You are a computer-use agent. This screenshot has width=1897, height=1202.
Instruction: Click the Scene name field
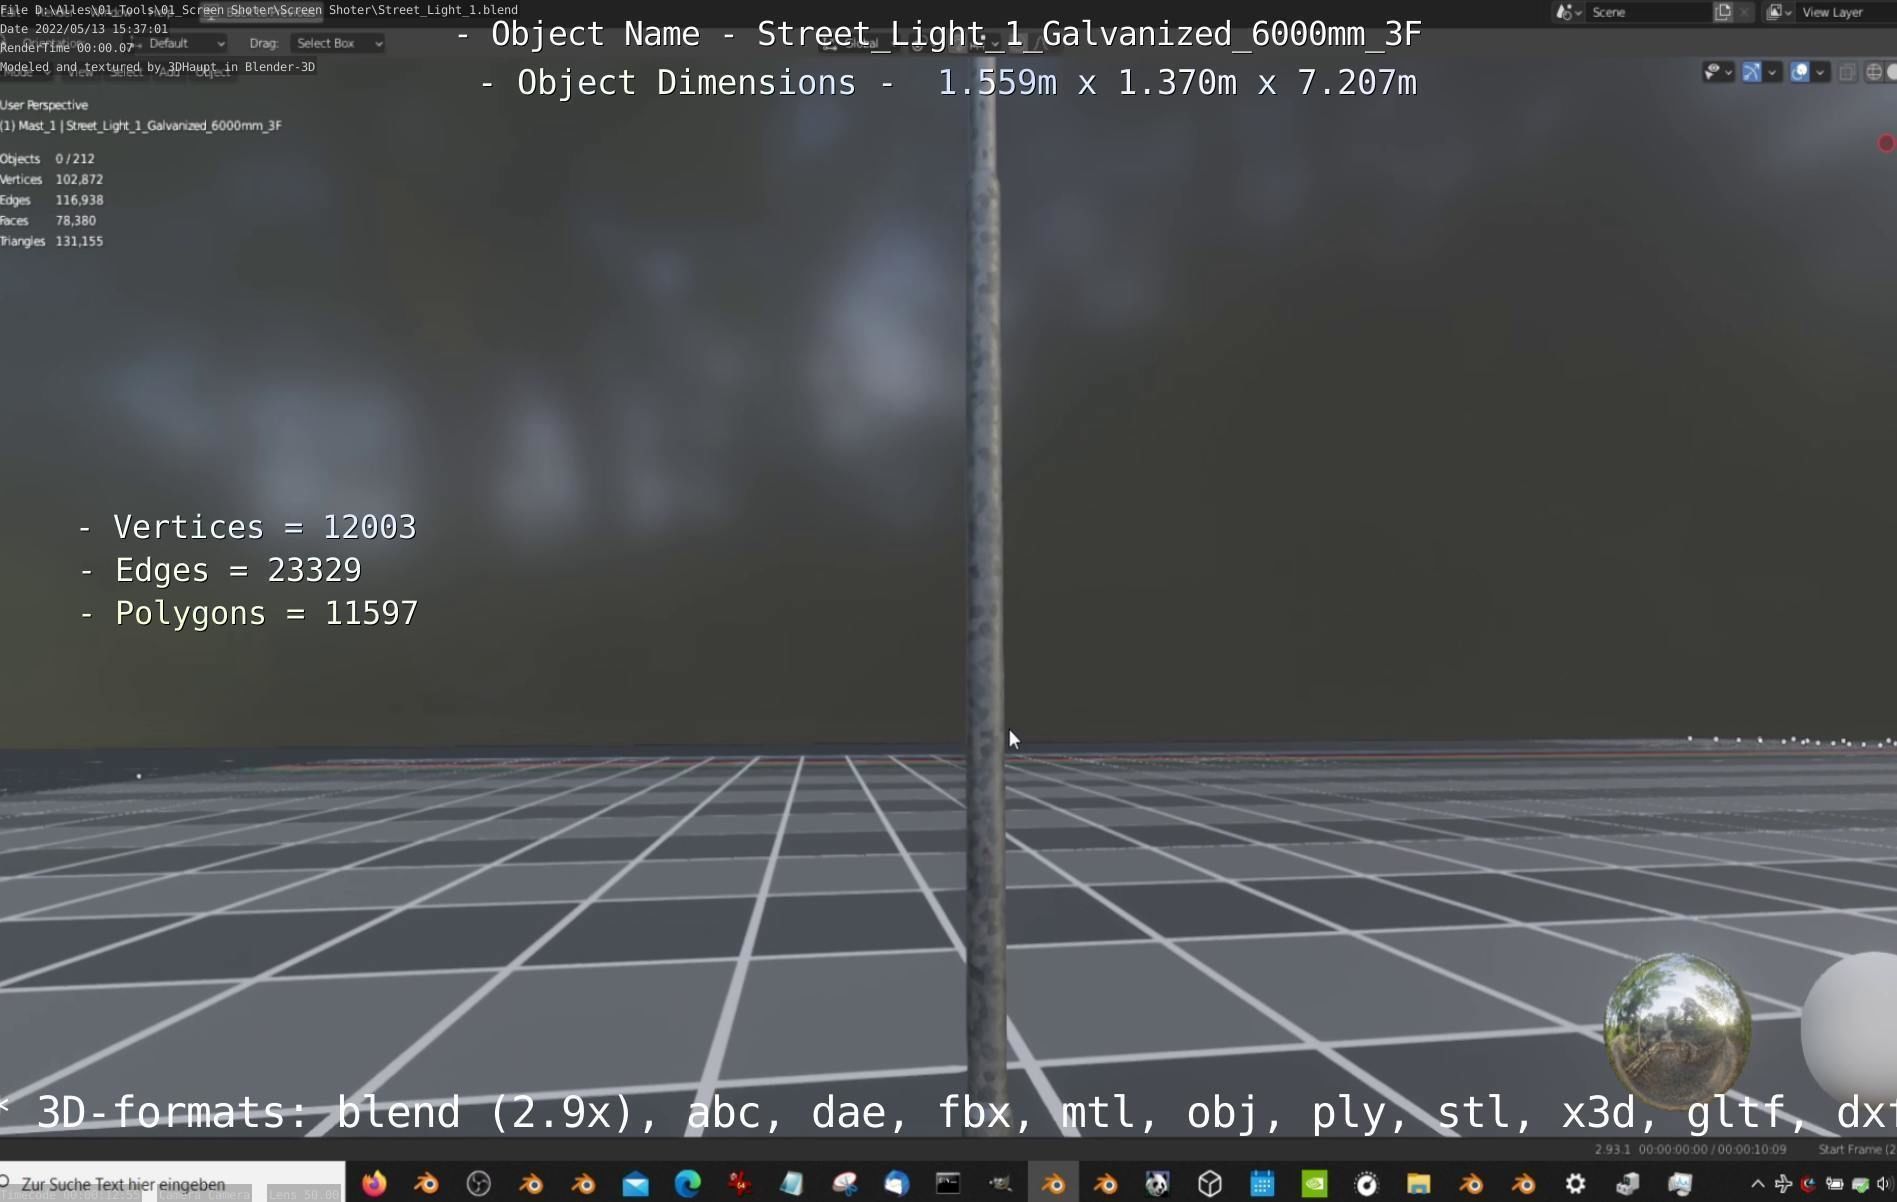(1648, 12)
